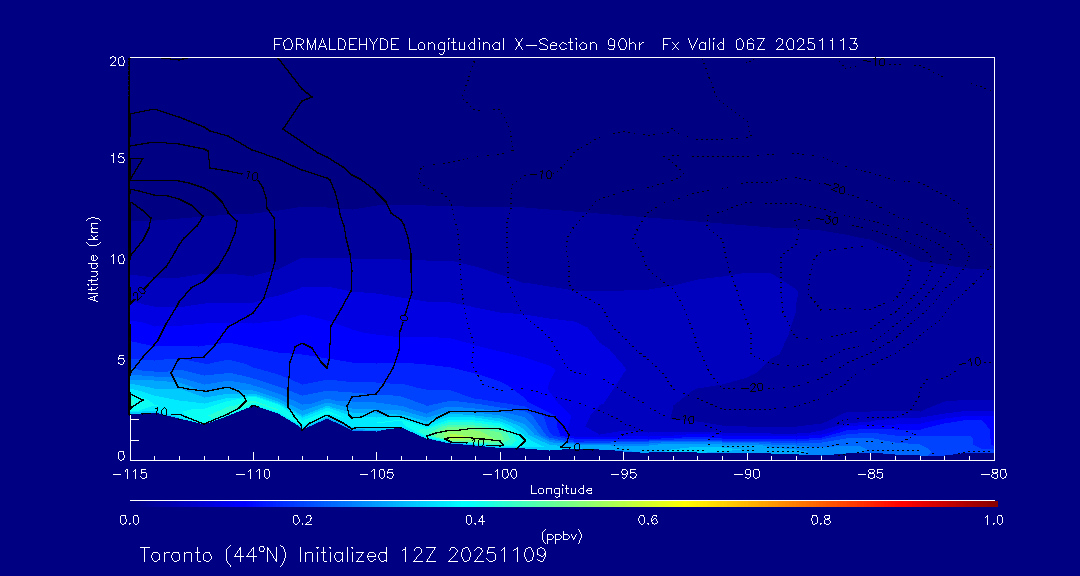Select the Longitude axis label
This screenshot has height=576, width=1080.
561,490
